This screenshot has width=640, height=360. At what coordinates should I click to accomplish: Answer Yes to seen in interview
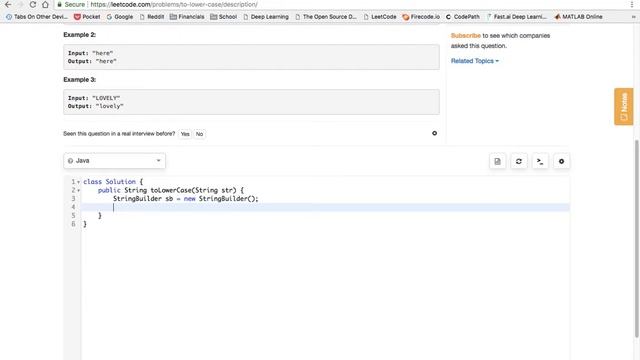[x=185, y=134]
